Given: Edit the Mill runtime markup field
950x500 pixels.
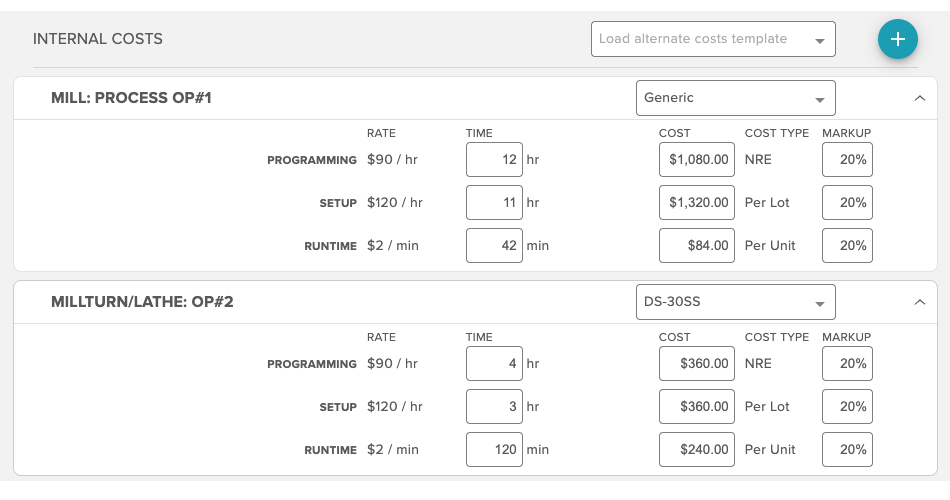Looking at the screenshot, I should pos(847,246).
